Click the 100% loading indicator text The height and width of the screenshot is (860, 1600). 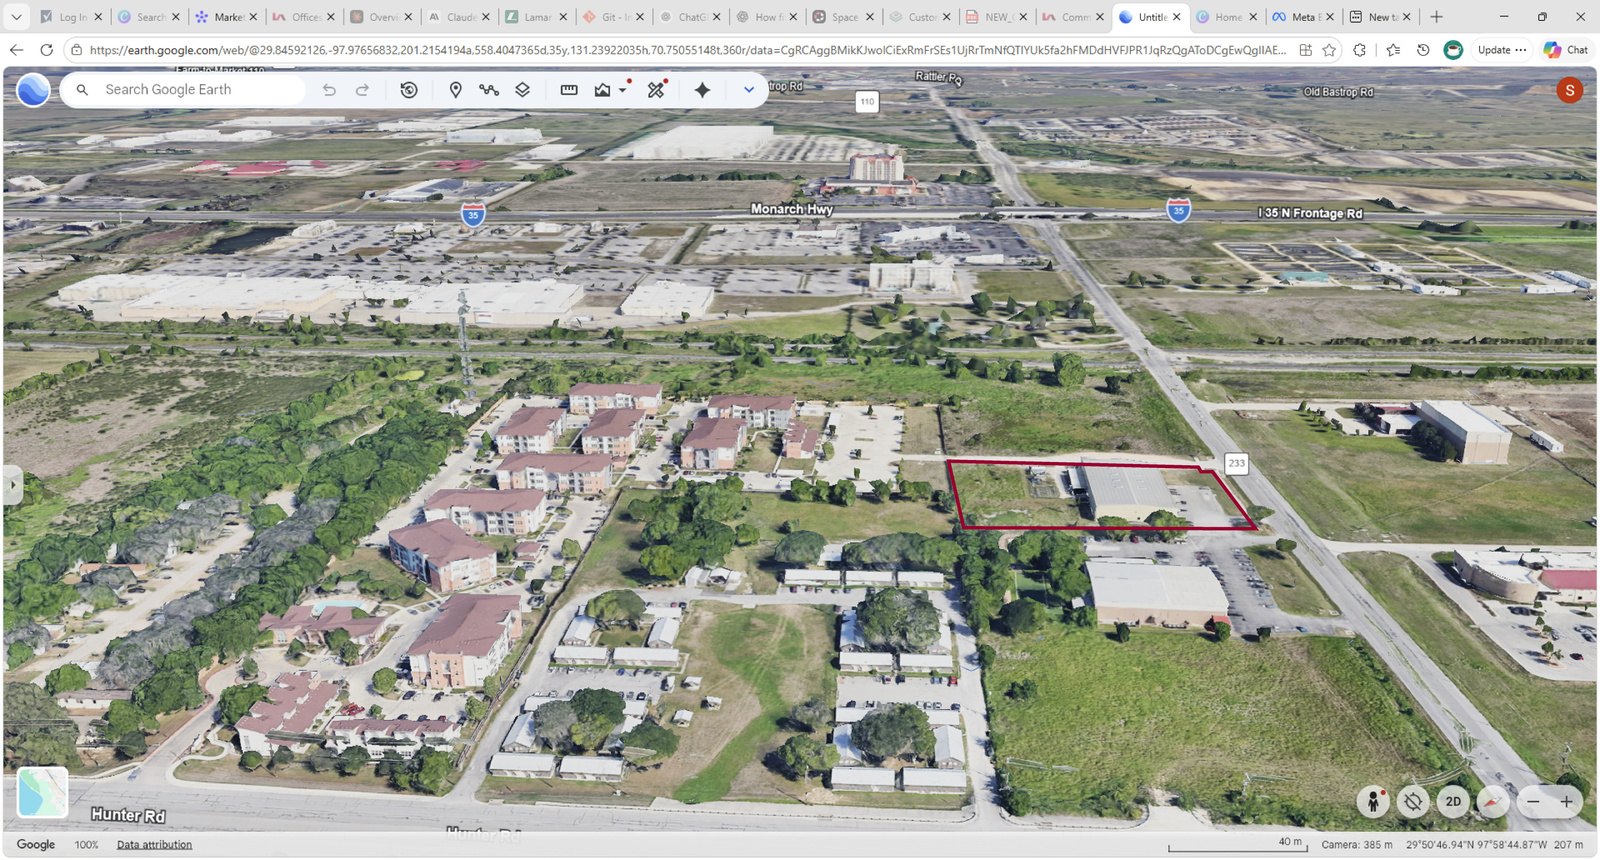pyautogui.click(x=86, y=845)
